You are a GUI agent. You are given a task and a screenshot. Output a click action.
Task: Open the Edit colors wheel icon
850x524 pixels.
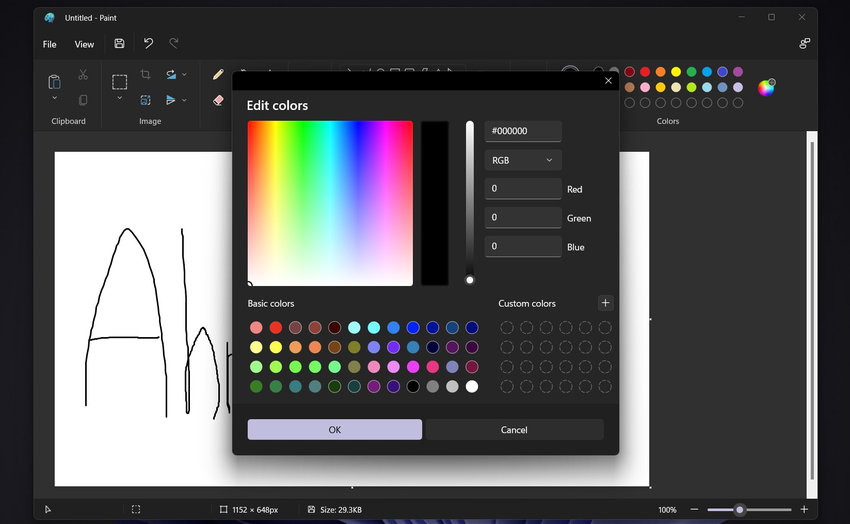pos(765,88)
